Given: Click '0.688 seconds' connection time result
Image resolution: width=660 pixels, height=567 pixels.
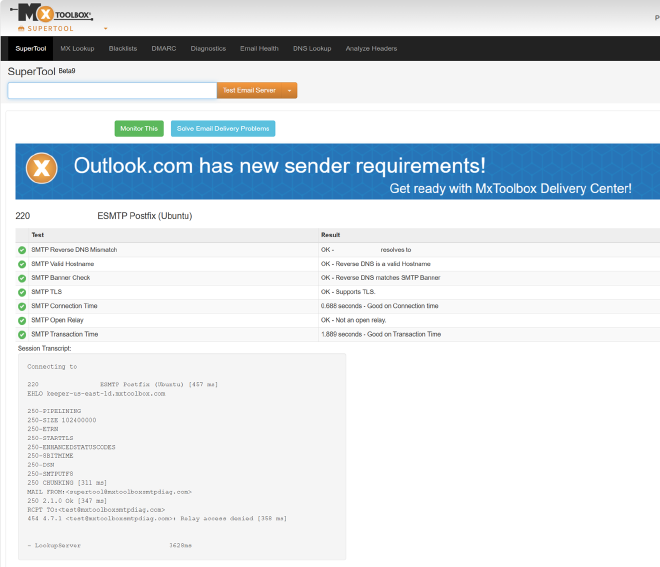Looking at the screenshot, I should tap(379, 306).
